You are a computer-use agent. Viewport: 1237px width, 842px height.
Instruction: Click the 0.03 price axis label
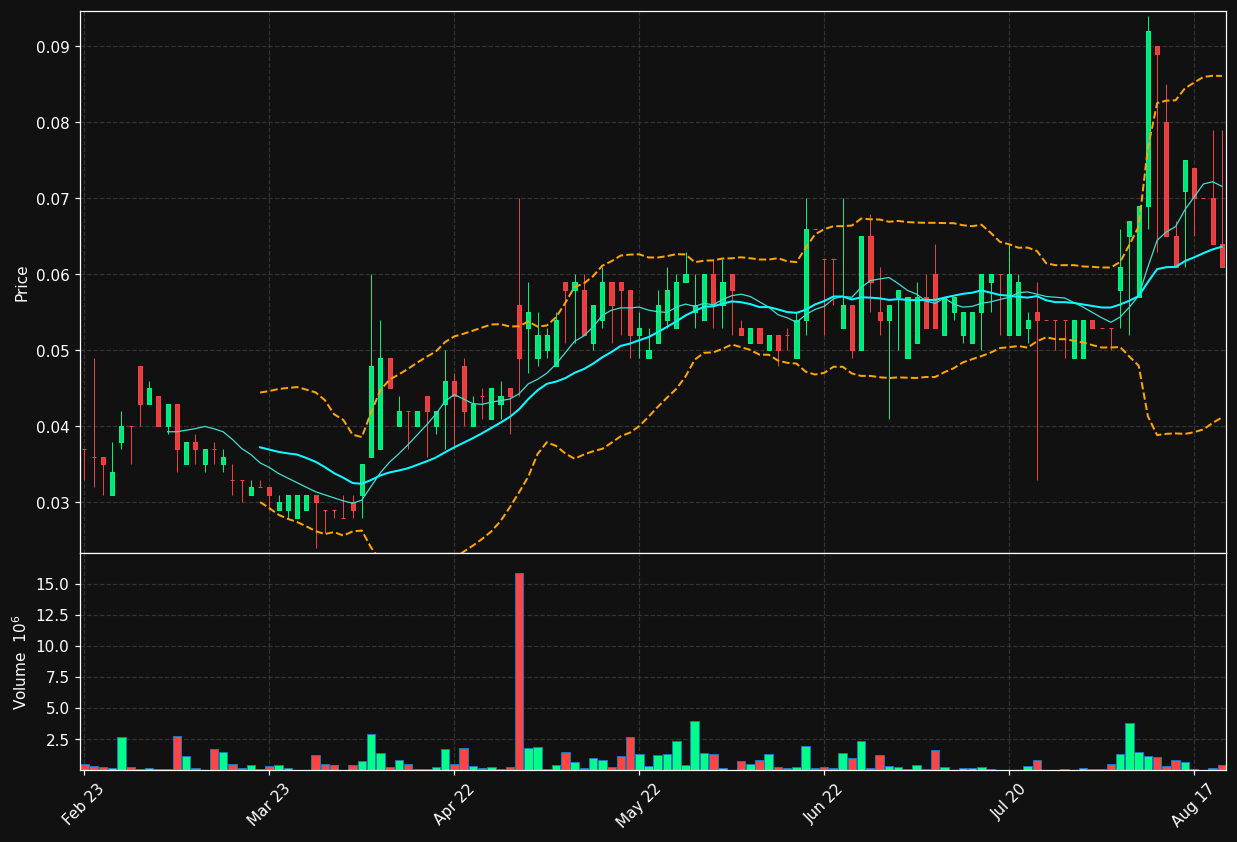tap(54, 503)
